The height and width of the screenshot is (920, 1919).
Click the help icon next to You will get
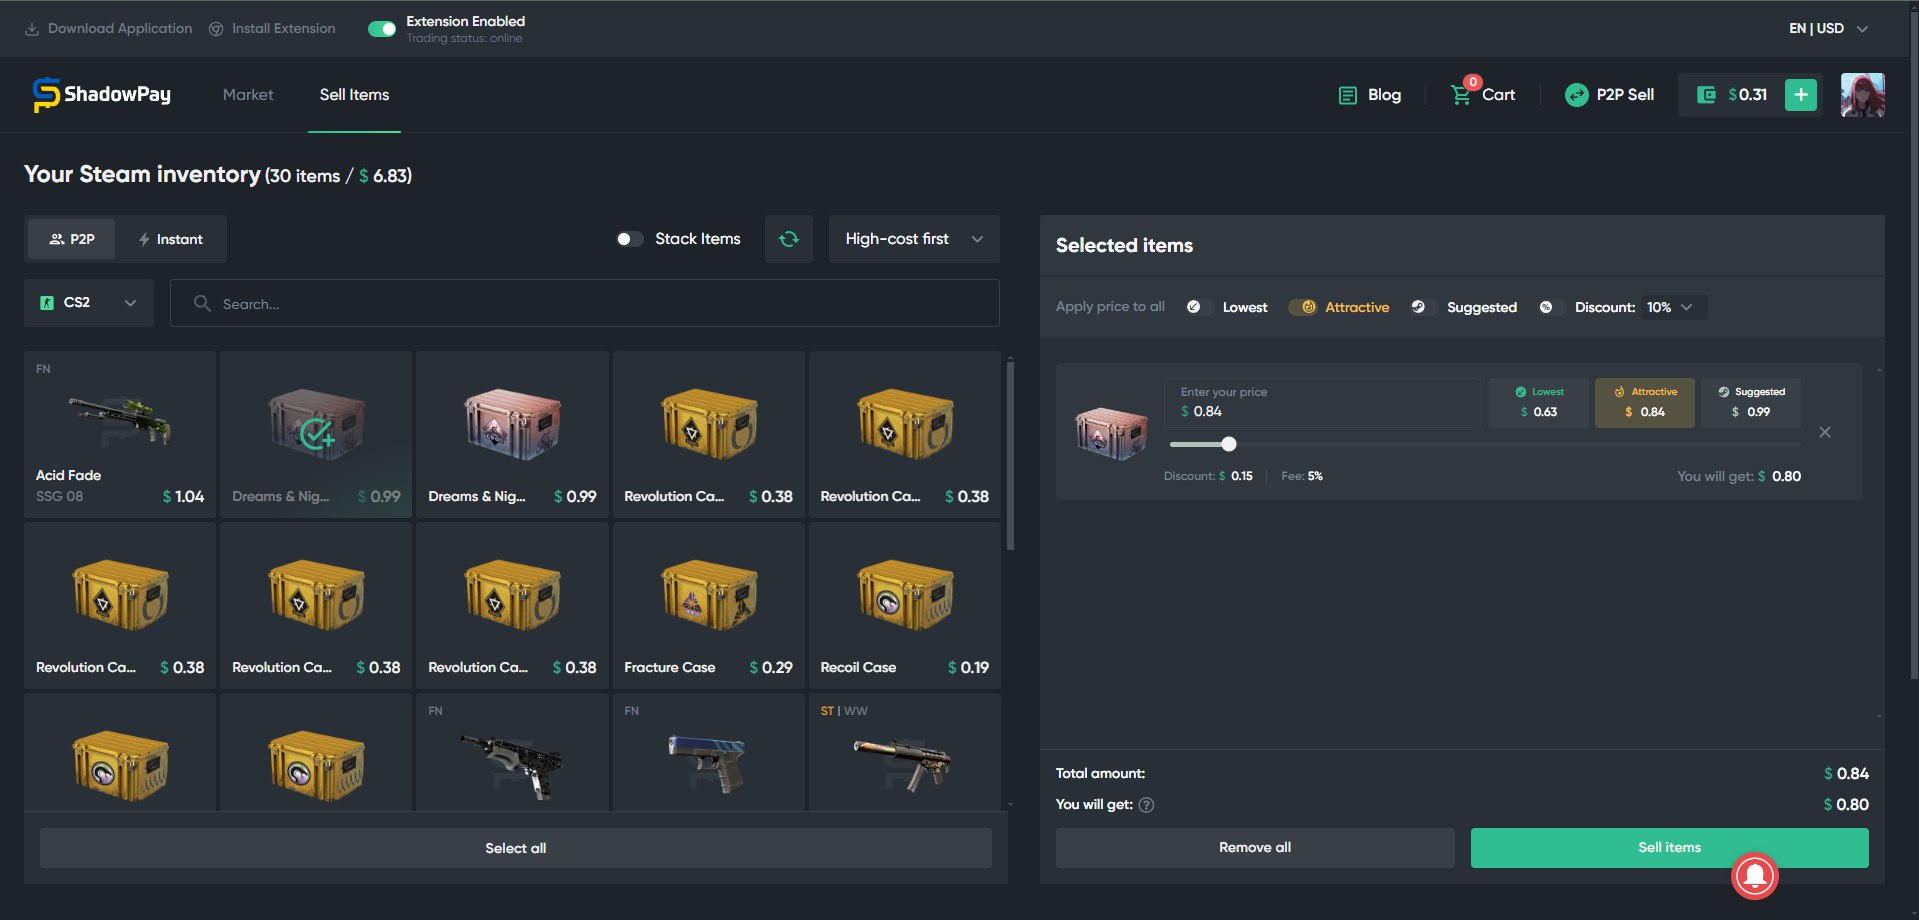coord(1146,805)
